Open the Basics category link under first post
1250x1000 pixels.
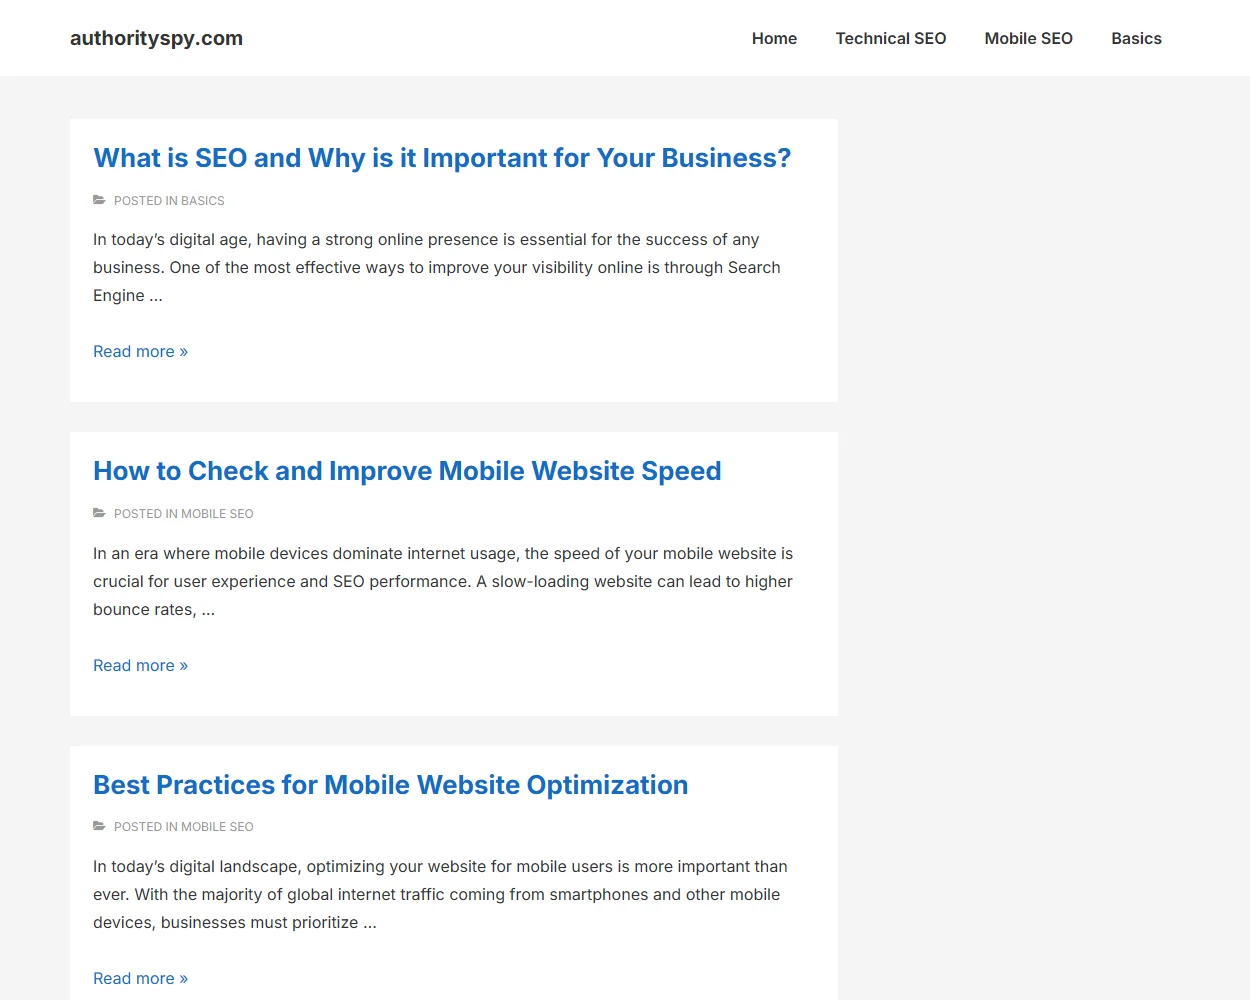click(203, 201)
